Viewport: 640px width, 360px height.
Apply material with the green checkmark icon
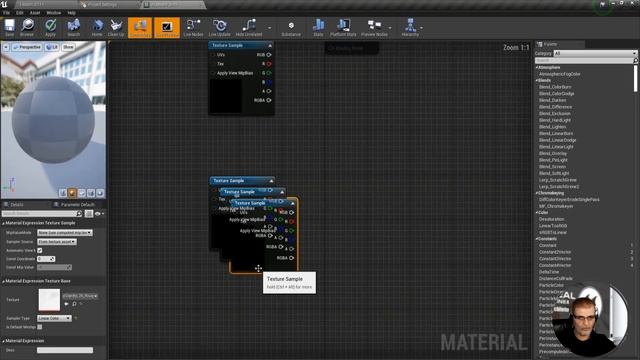tap(50, 27)
